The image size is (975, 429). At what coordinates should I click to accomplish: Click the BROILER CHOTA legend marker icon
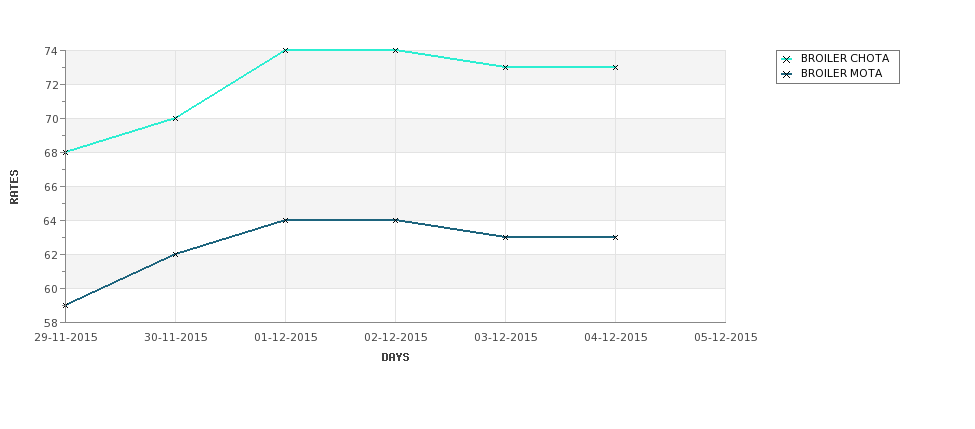(787, 59)
